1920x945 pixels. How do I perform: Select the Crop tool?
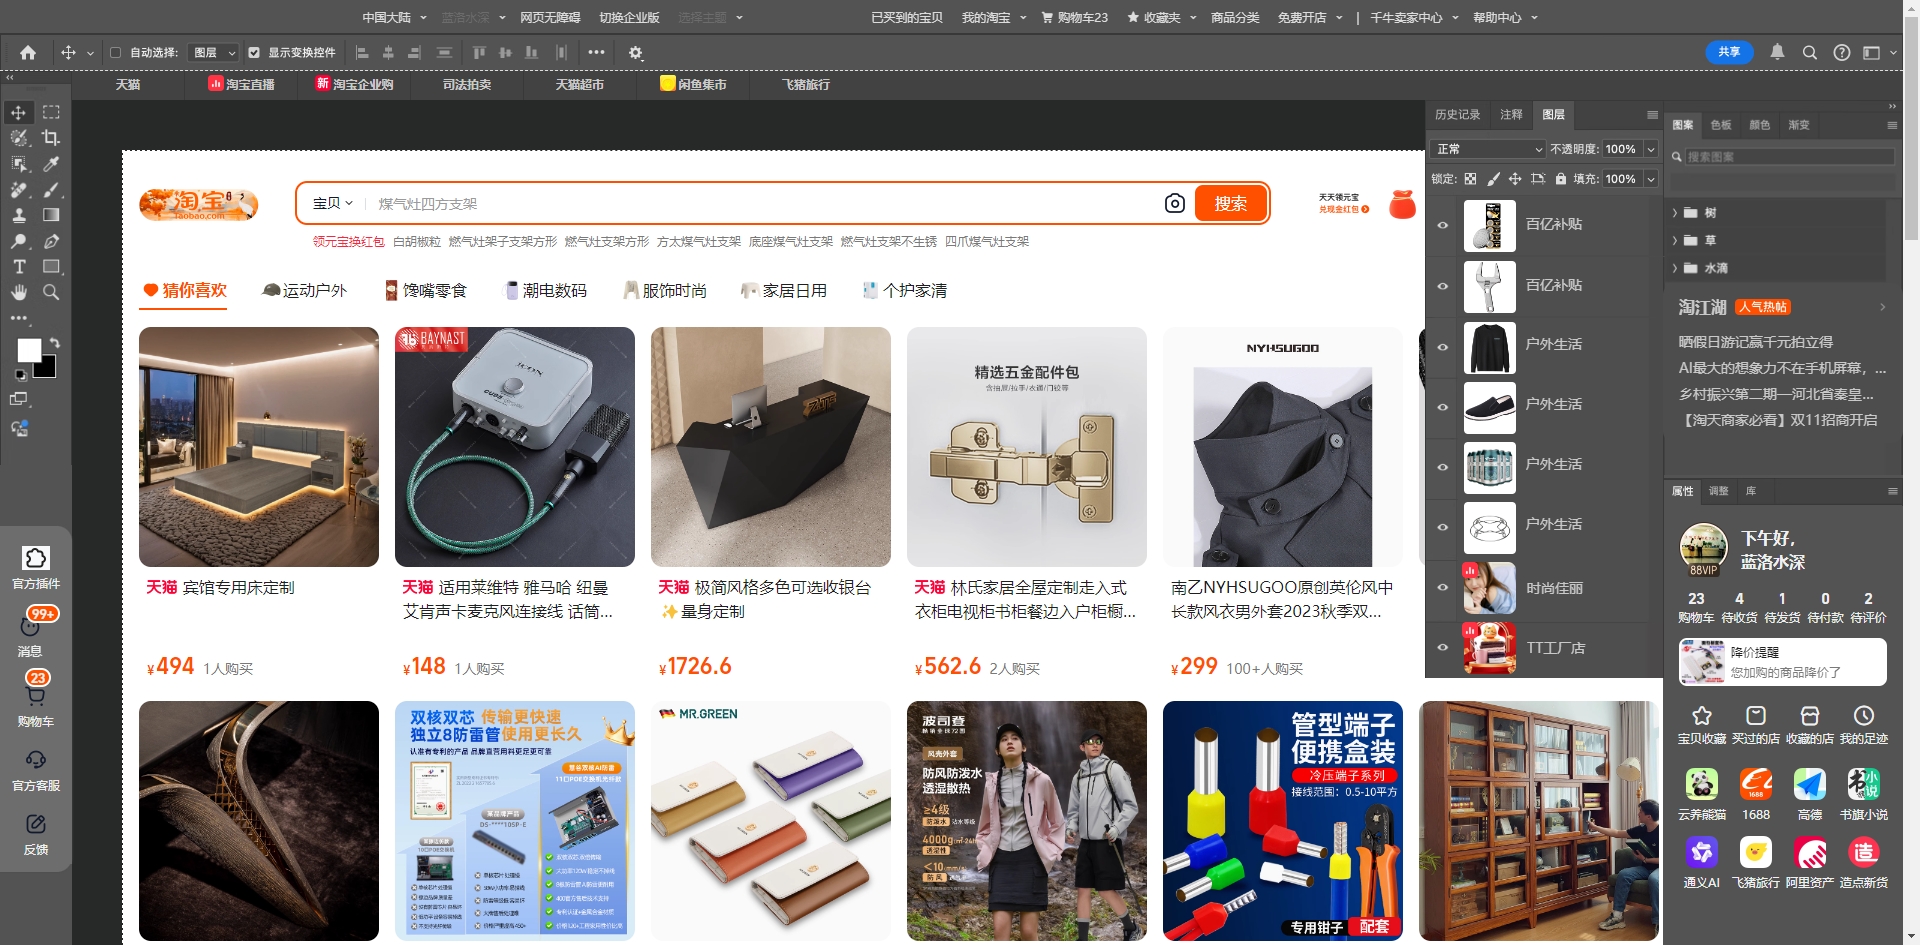click(x=51, y=138)
